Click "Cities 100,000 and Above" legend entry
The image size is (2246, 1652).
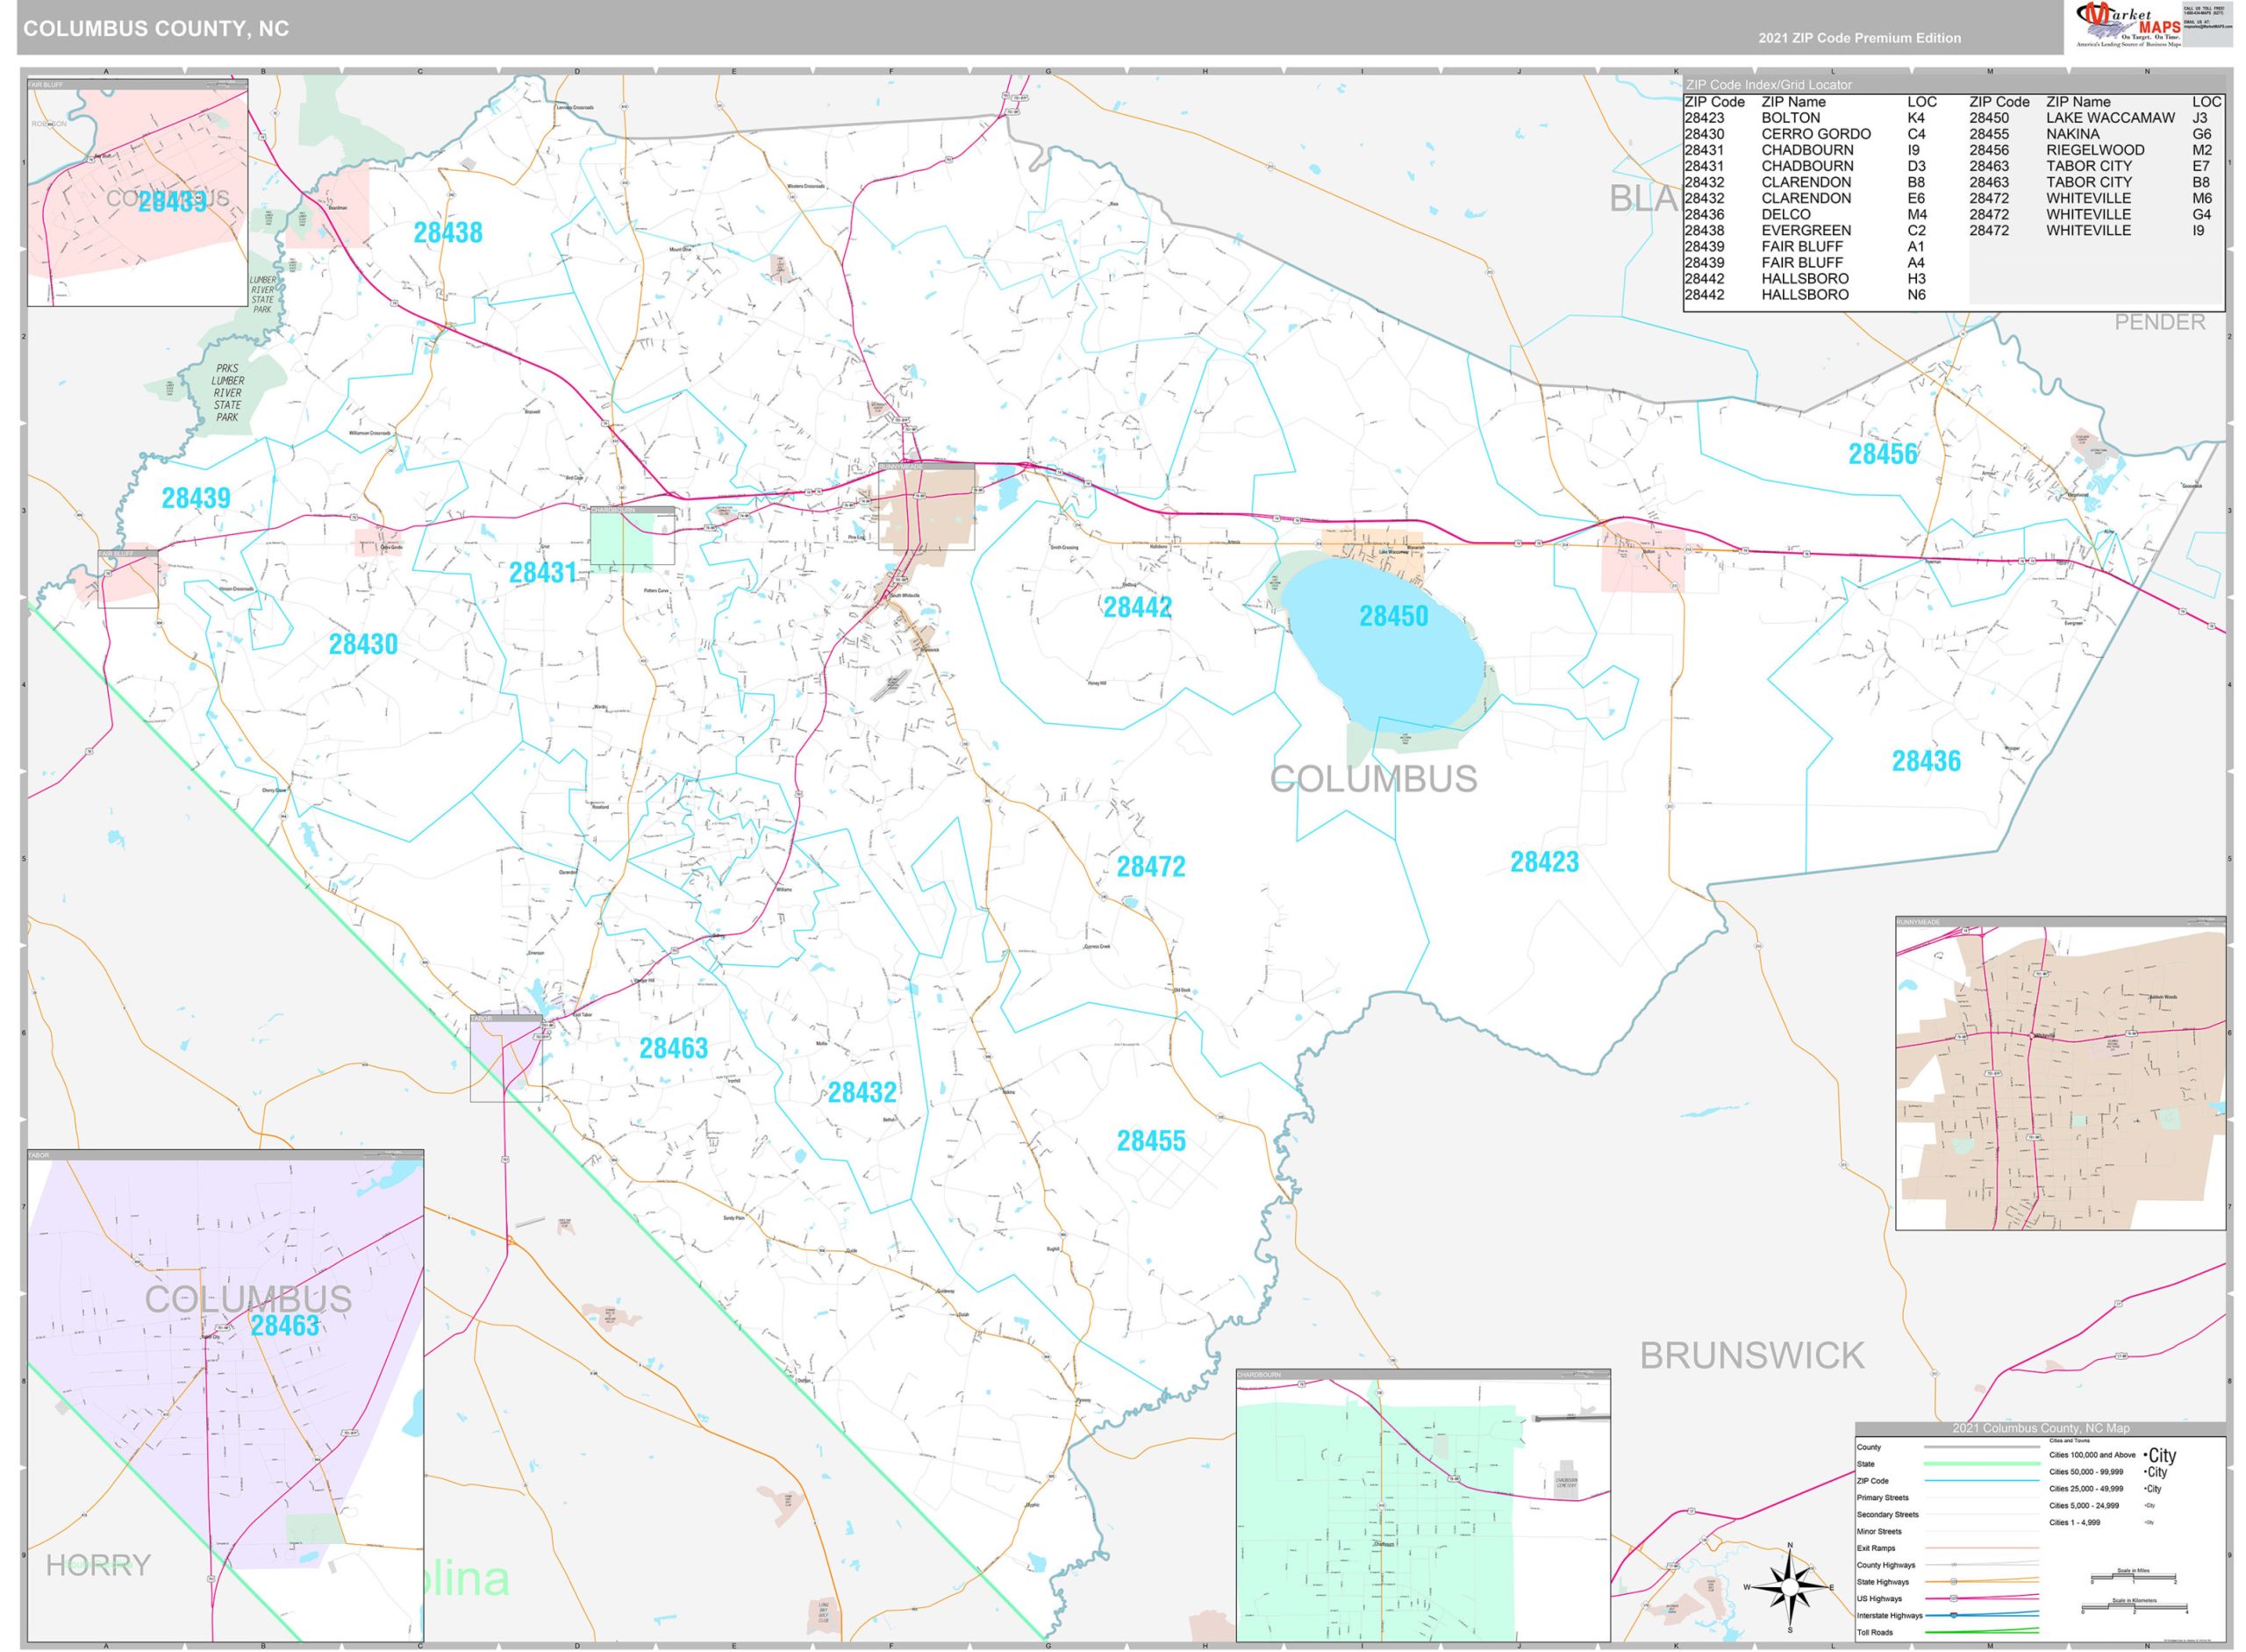click(x=2092, y=1455)
